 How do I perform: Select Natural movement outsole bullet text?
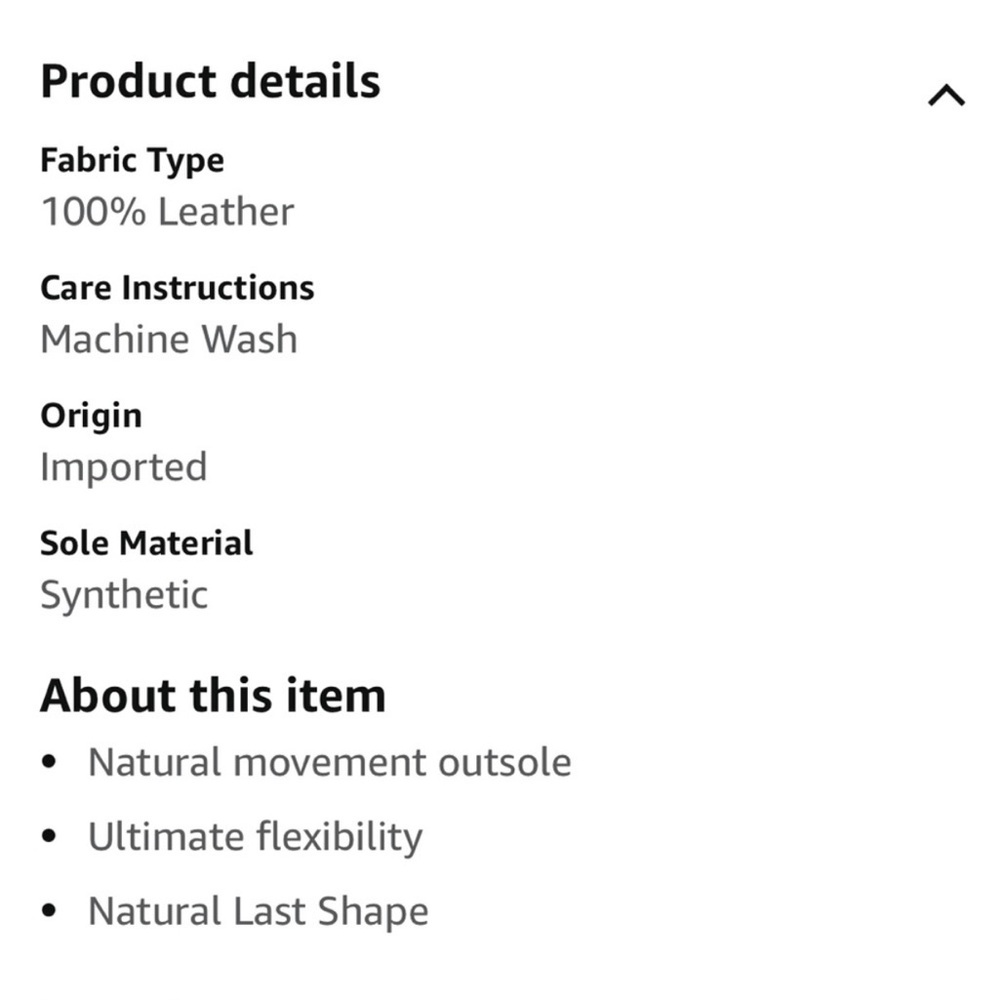pos(330,762)
